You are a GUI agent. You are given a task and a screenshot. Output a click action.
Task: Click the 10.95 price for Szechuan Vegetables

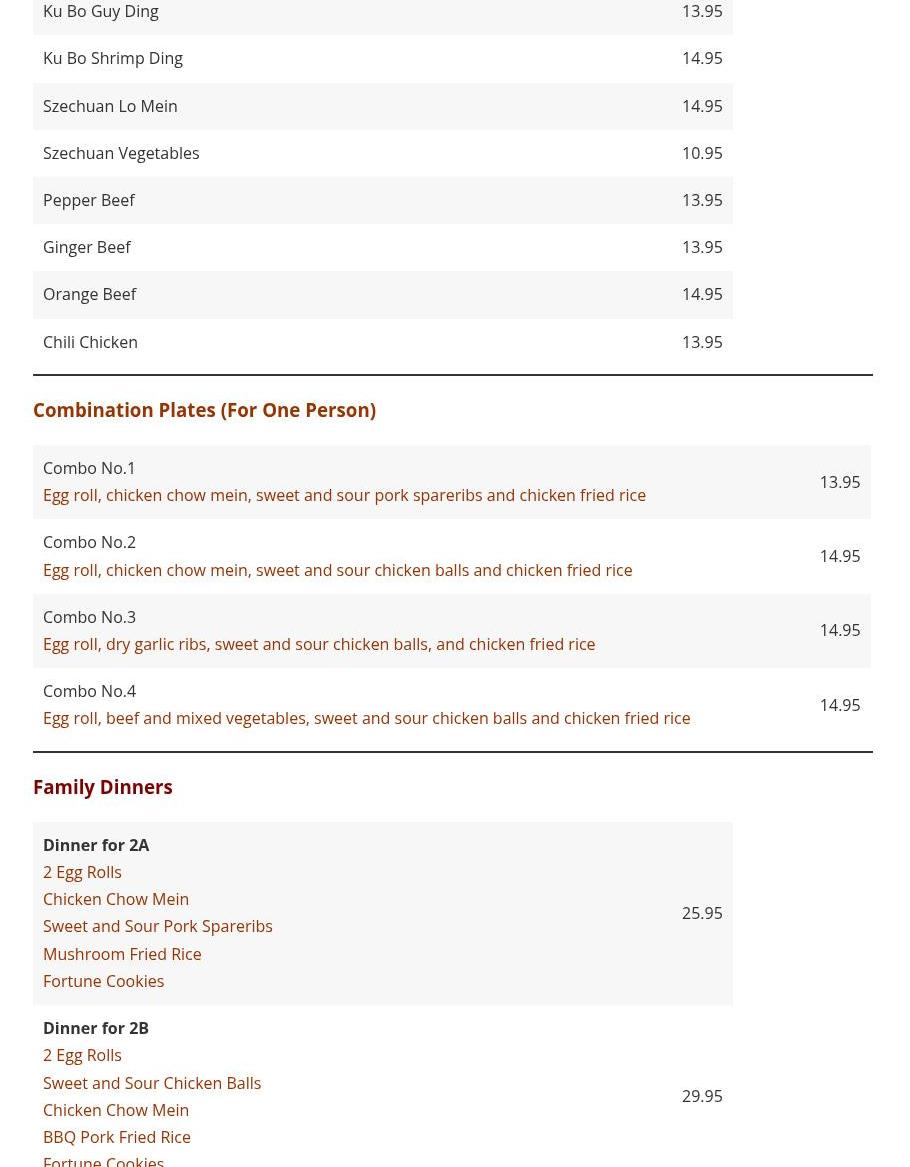point(701,153)
